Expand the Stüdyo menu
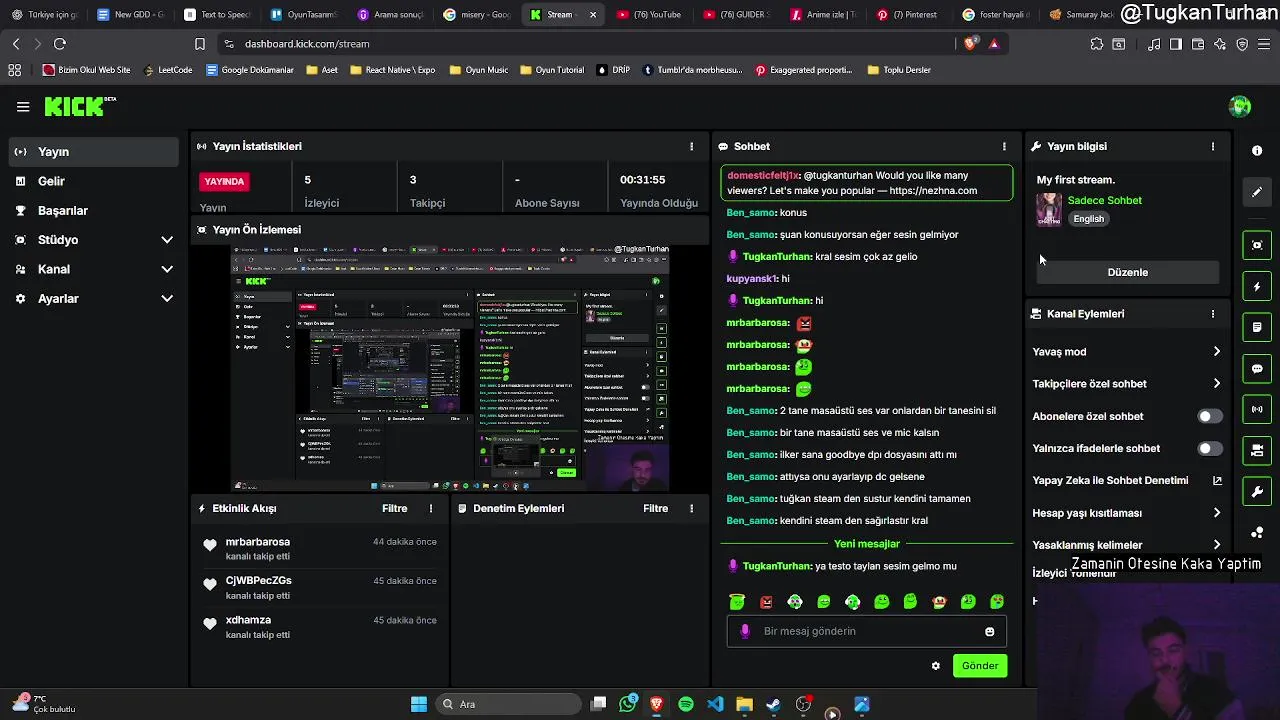The width and height of the screenshot is (1280, 720). 93,240
